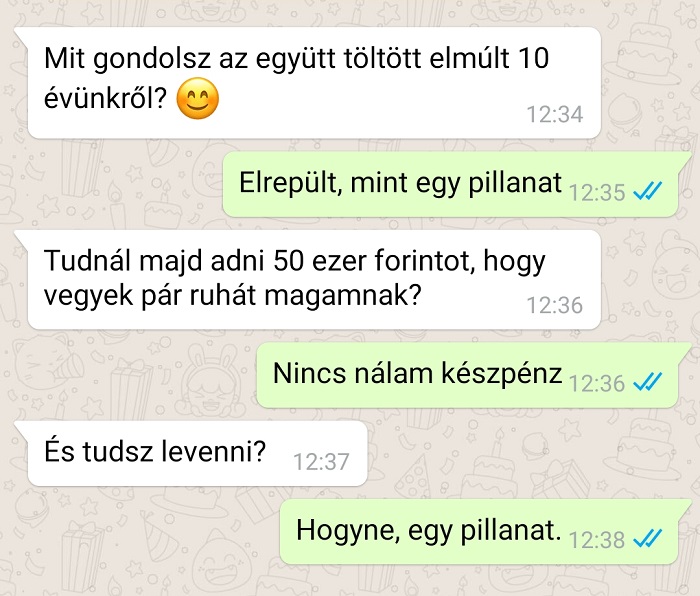Click the word 'készpénz' in green bubble
This screenshot has width=700, height=596.
pyautogui.click(x=502, y=374)
